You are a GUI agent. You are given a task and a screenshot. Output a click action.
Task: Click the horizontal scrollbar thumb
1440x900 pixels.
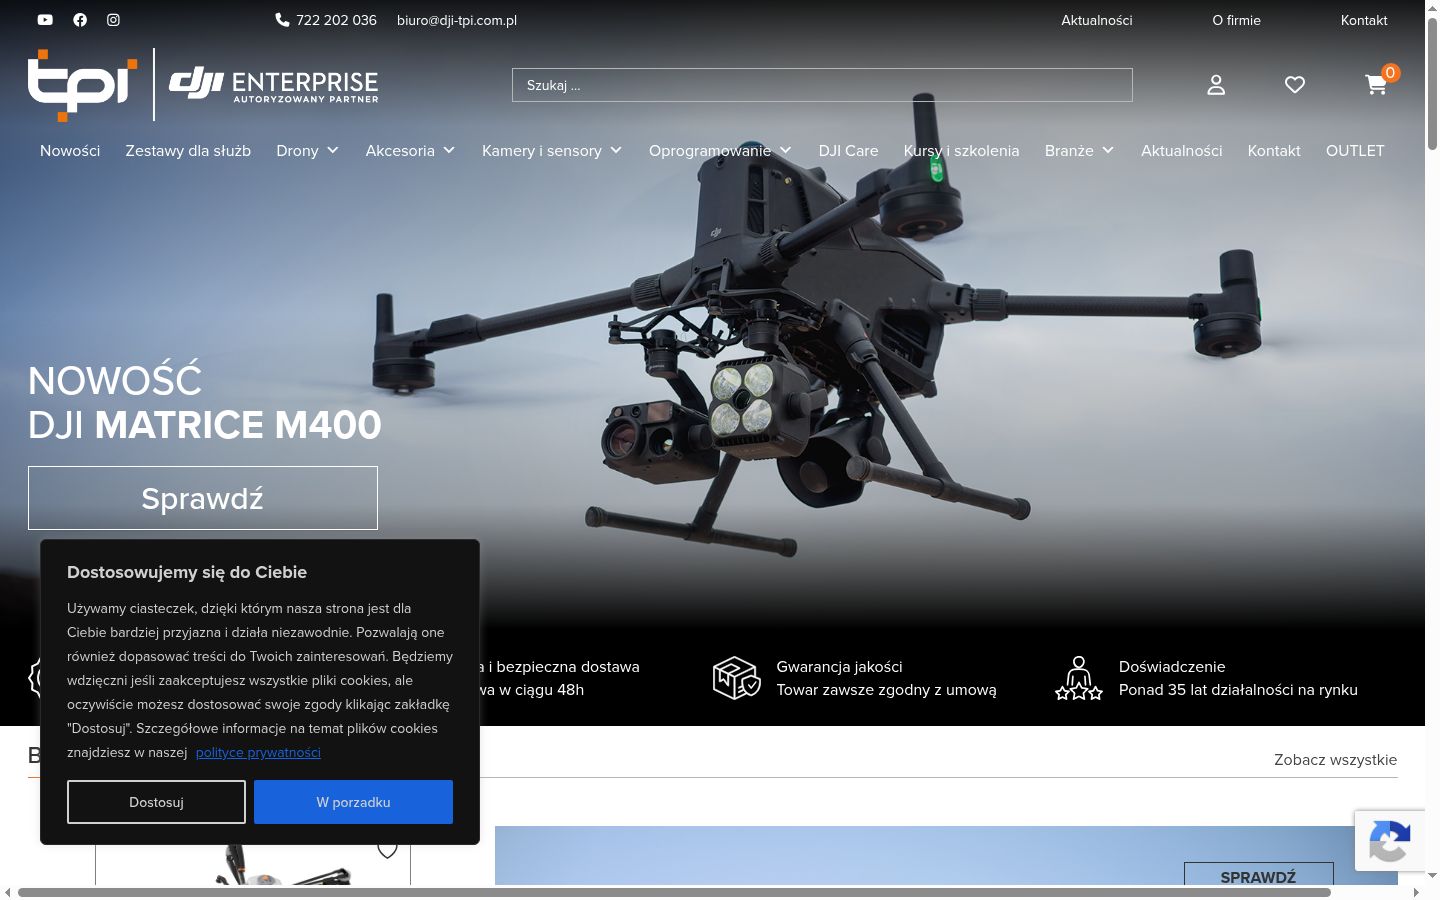pos(674,892)
